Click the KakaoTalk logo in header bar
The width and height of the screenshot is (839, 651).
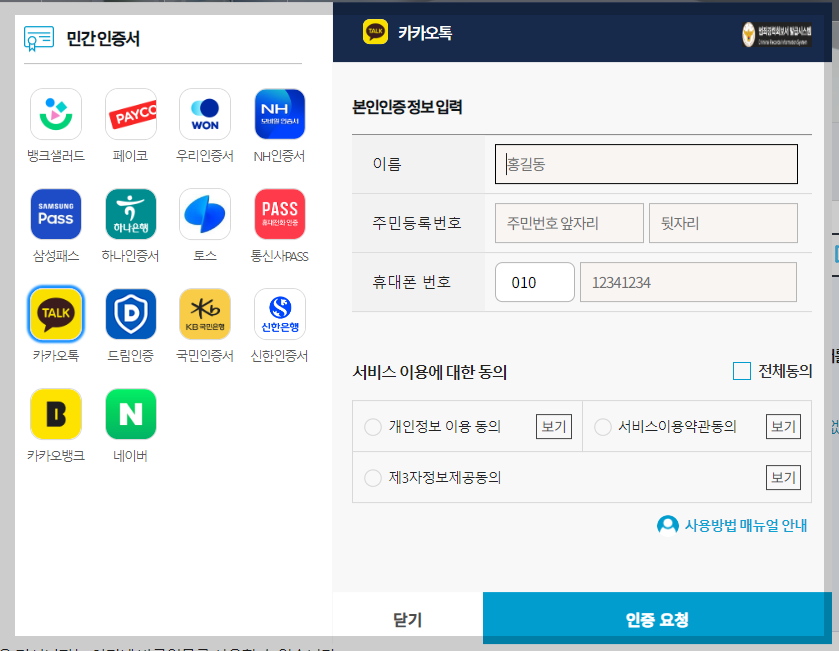click(375, 32)
